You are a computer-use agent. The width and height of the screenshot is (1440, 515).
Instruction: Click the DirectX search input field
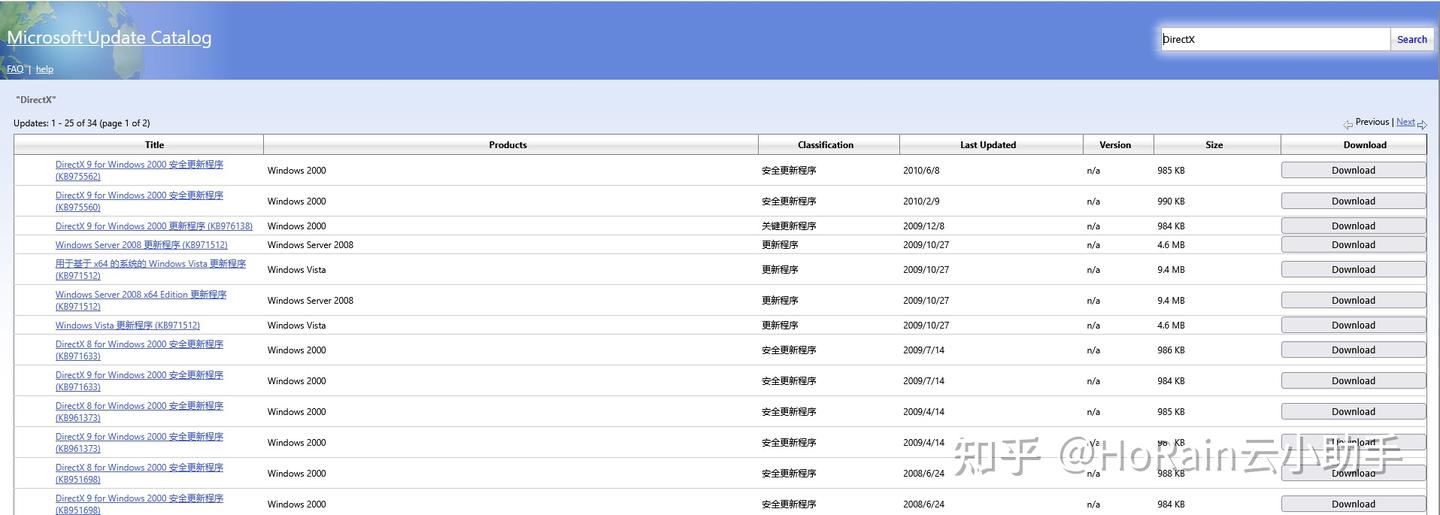(x=1275, y=40)
